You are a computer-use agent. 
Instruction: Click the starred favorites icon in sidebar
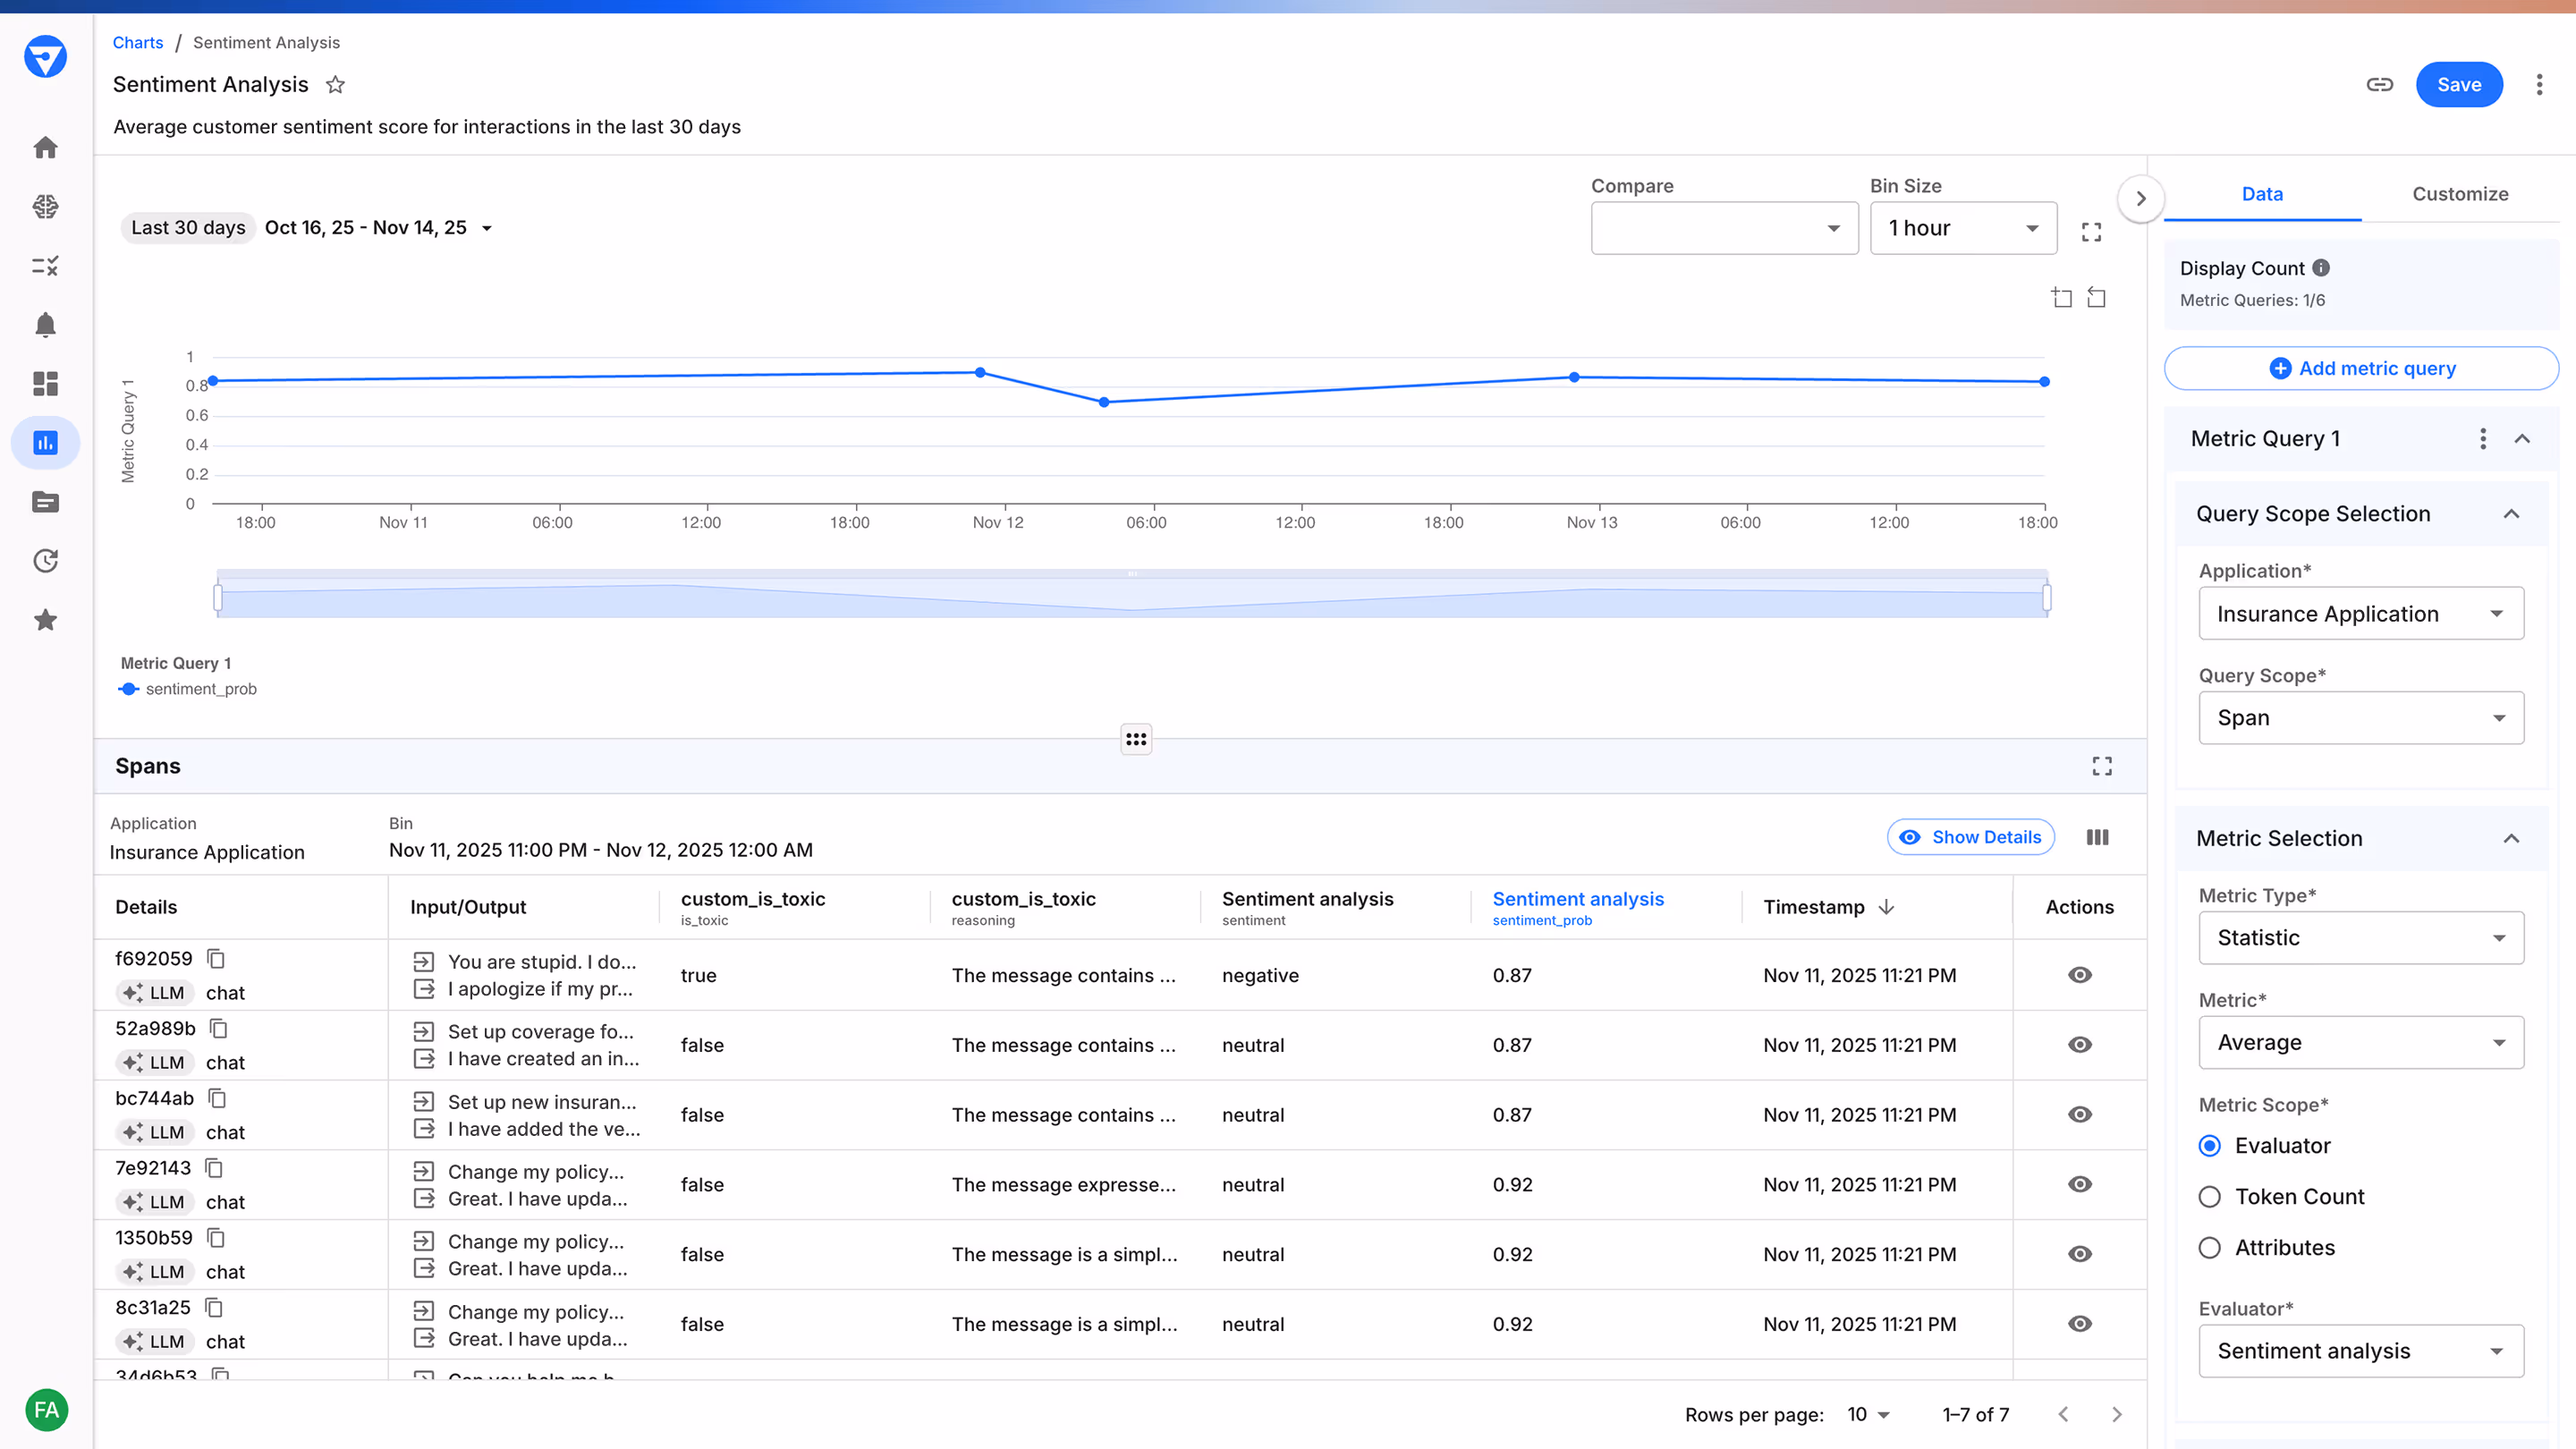pyautogui.click(x=45, y=620)
